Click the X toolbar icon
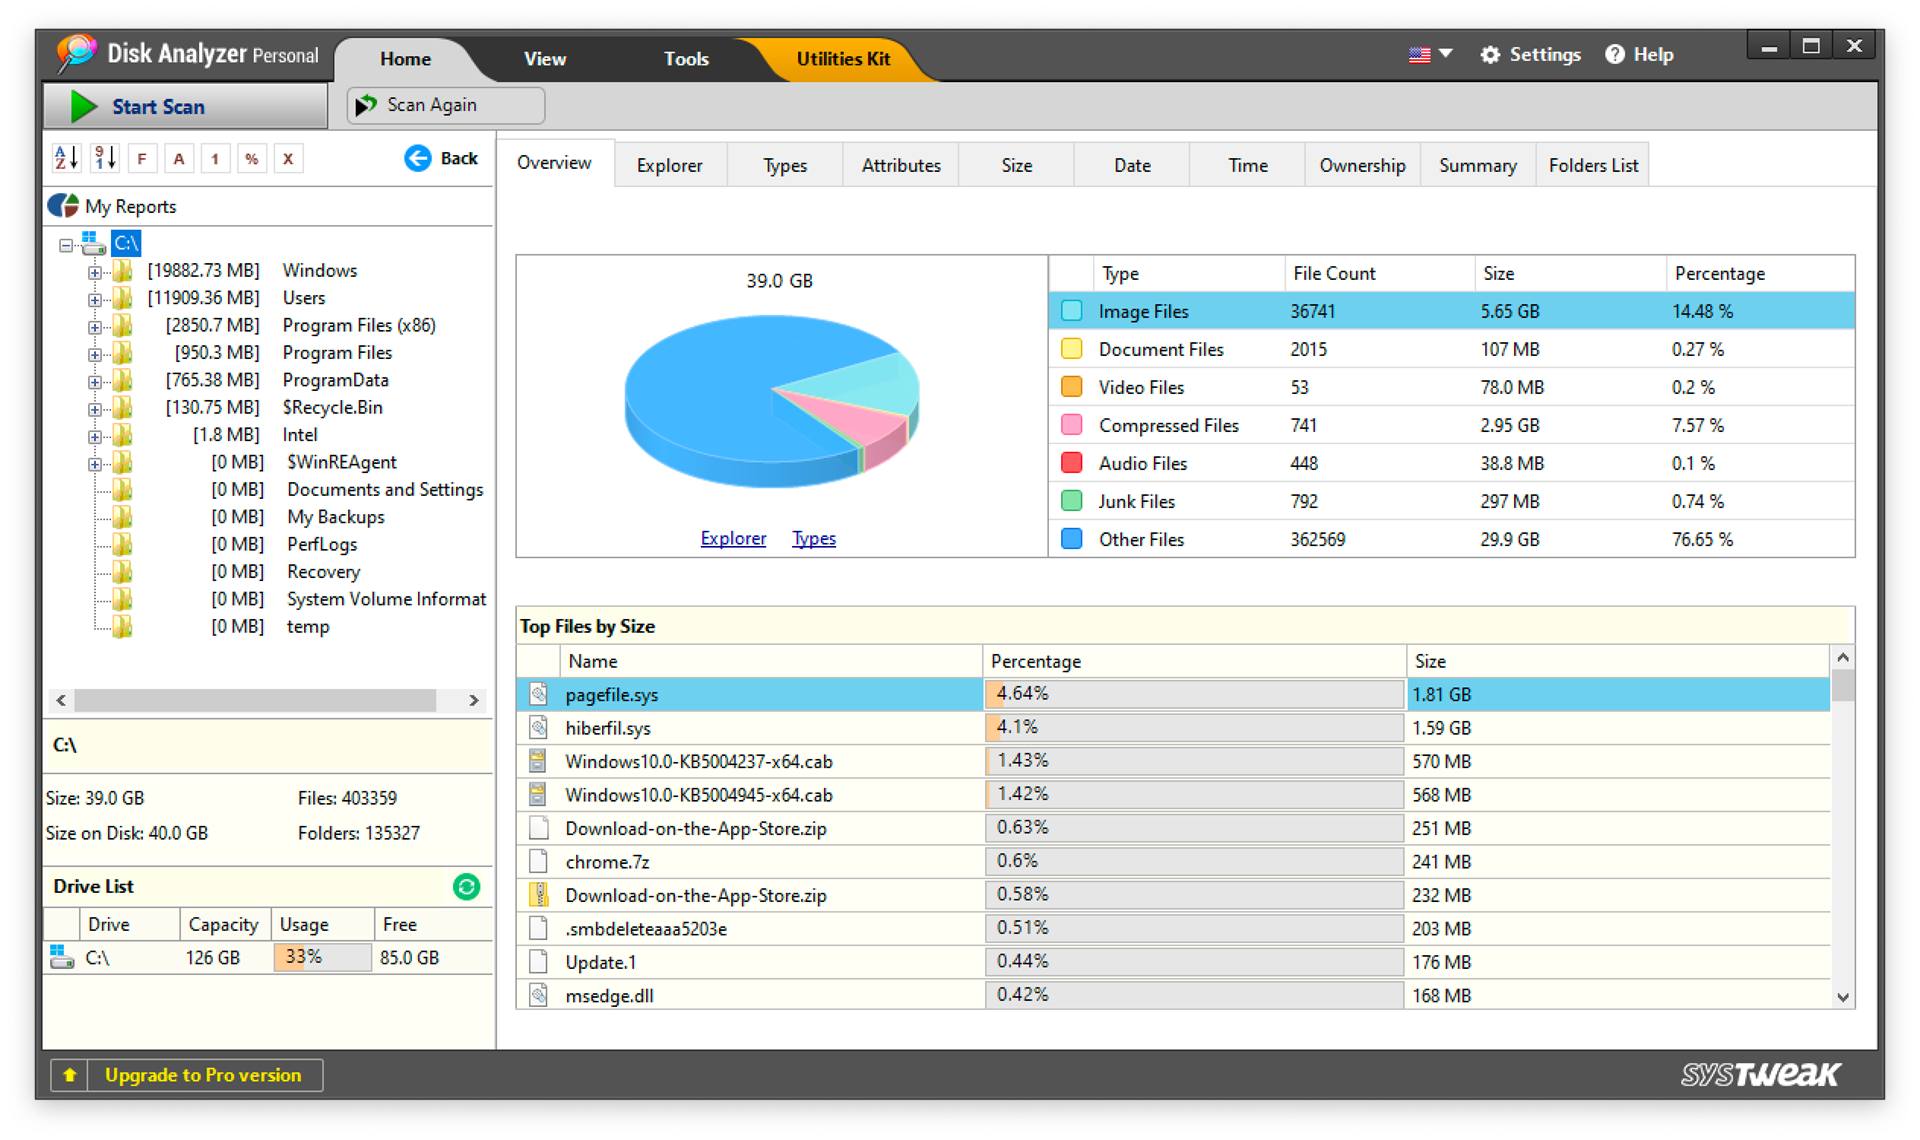 288,158
